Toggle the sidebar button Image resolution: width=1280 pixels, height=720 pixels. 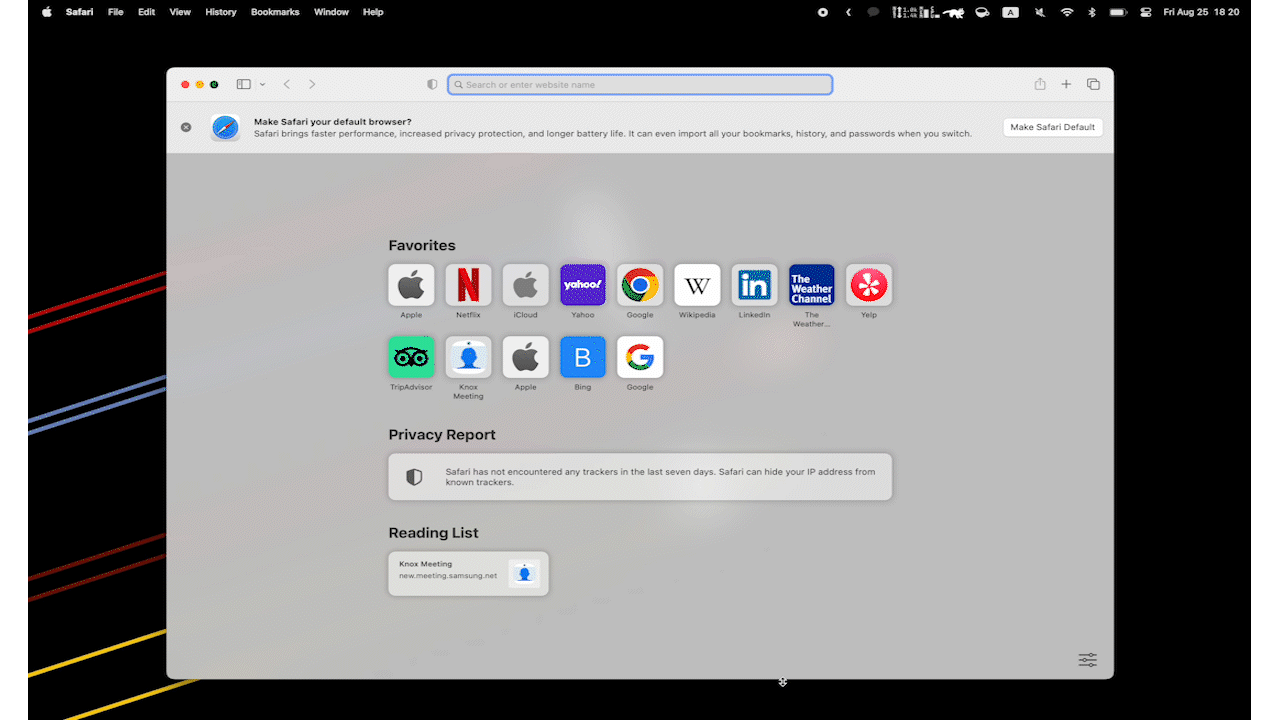tap(244, 84)
